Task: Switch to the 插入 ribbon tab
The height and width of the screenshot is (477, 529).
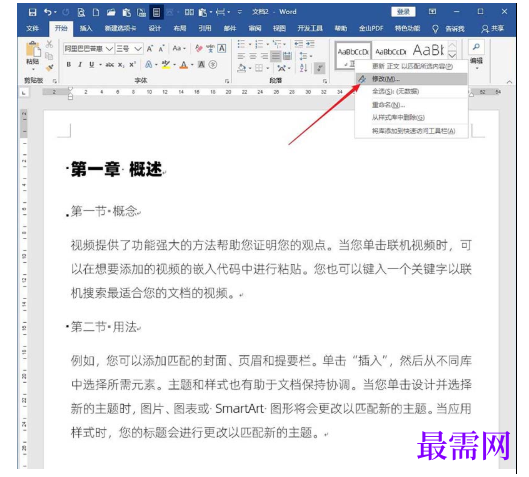Action: coord(86,28)
